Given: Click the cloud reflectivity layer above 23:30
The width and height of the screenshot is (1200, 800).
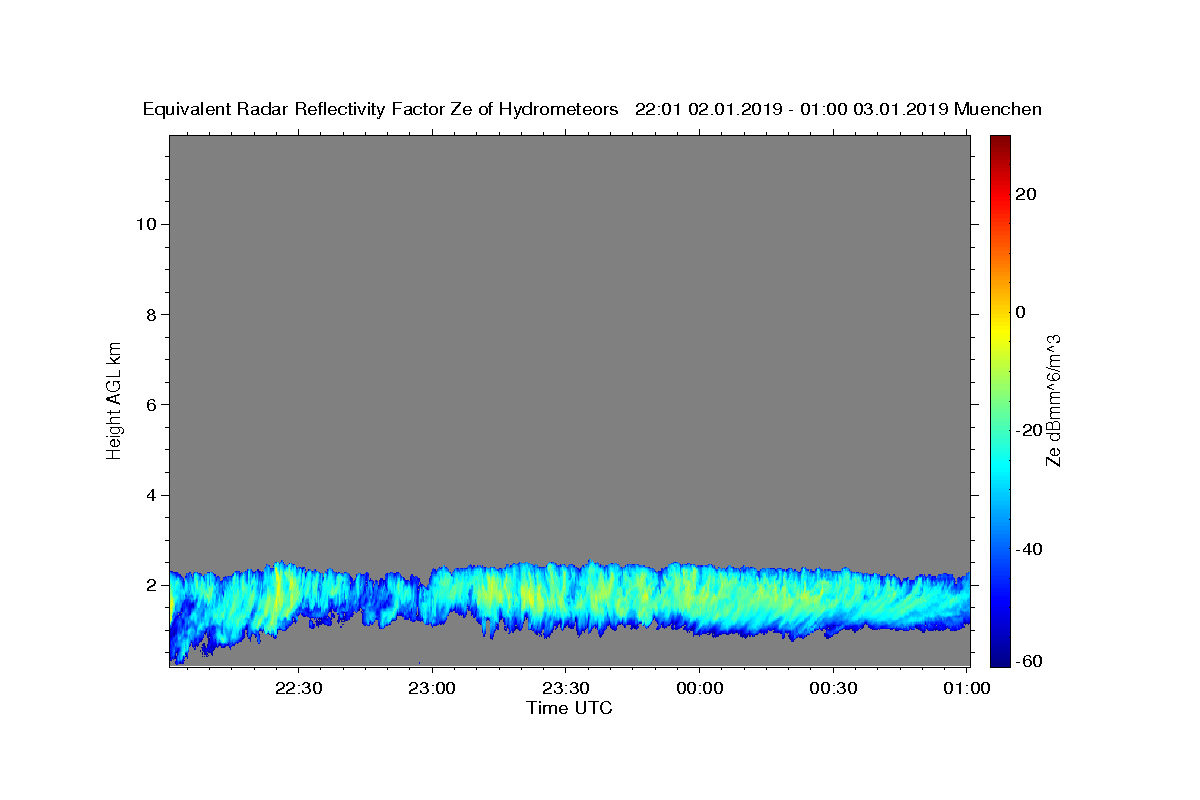Looking at the screenshot, I should click(x=565, y=598).
